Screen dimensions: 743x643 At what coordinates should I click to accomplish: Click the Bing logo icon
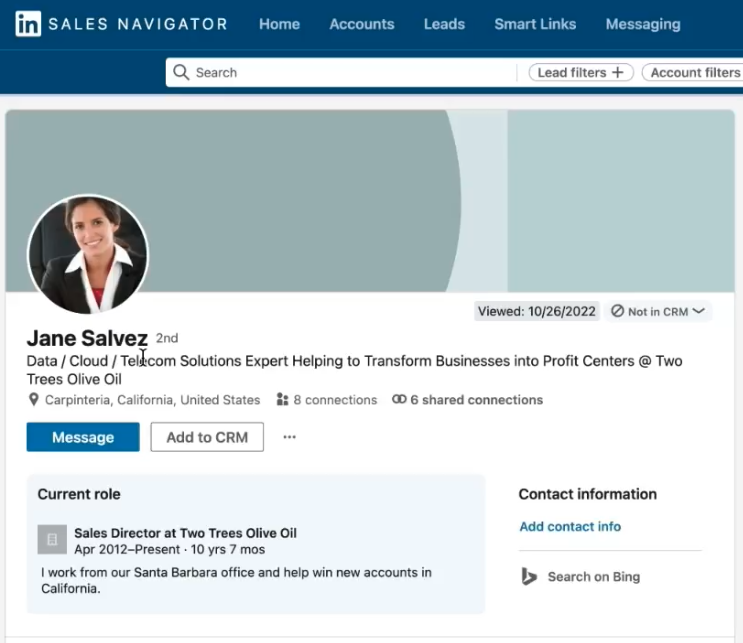[530, 577]
